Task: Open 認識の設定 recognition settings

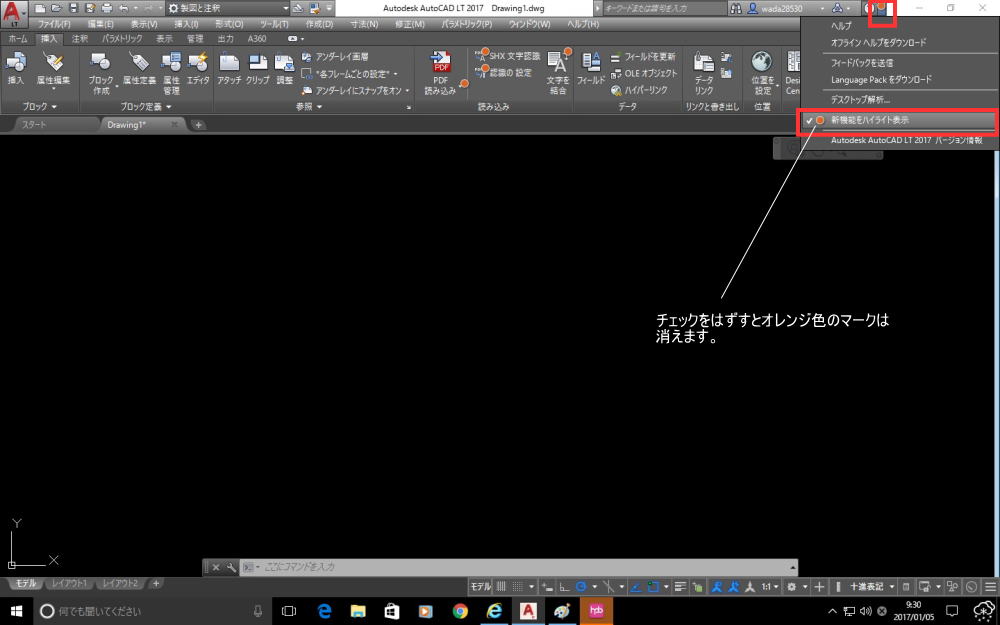Action: 504,73
